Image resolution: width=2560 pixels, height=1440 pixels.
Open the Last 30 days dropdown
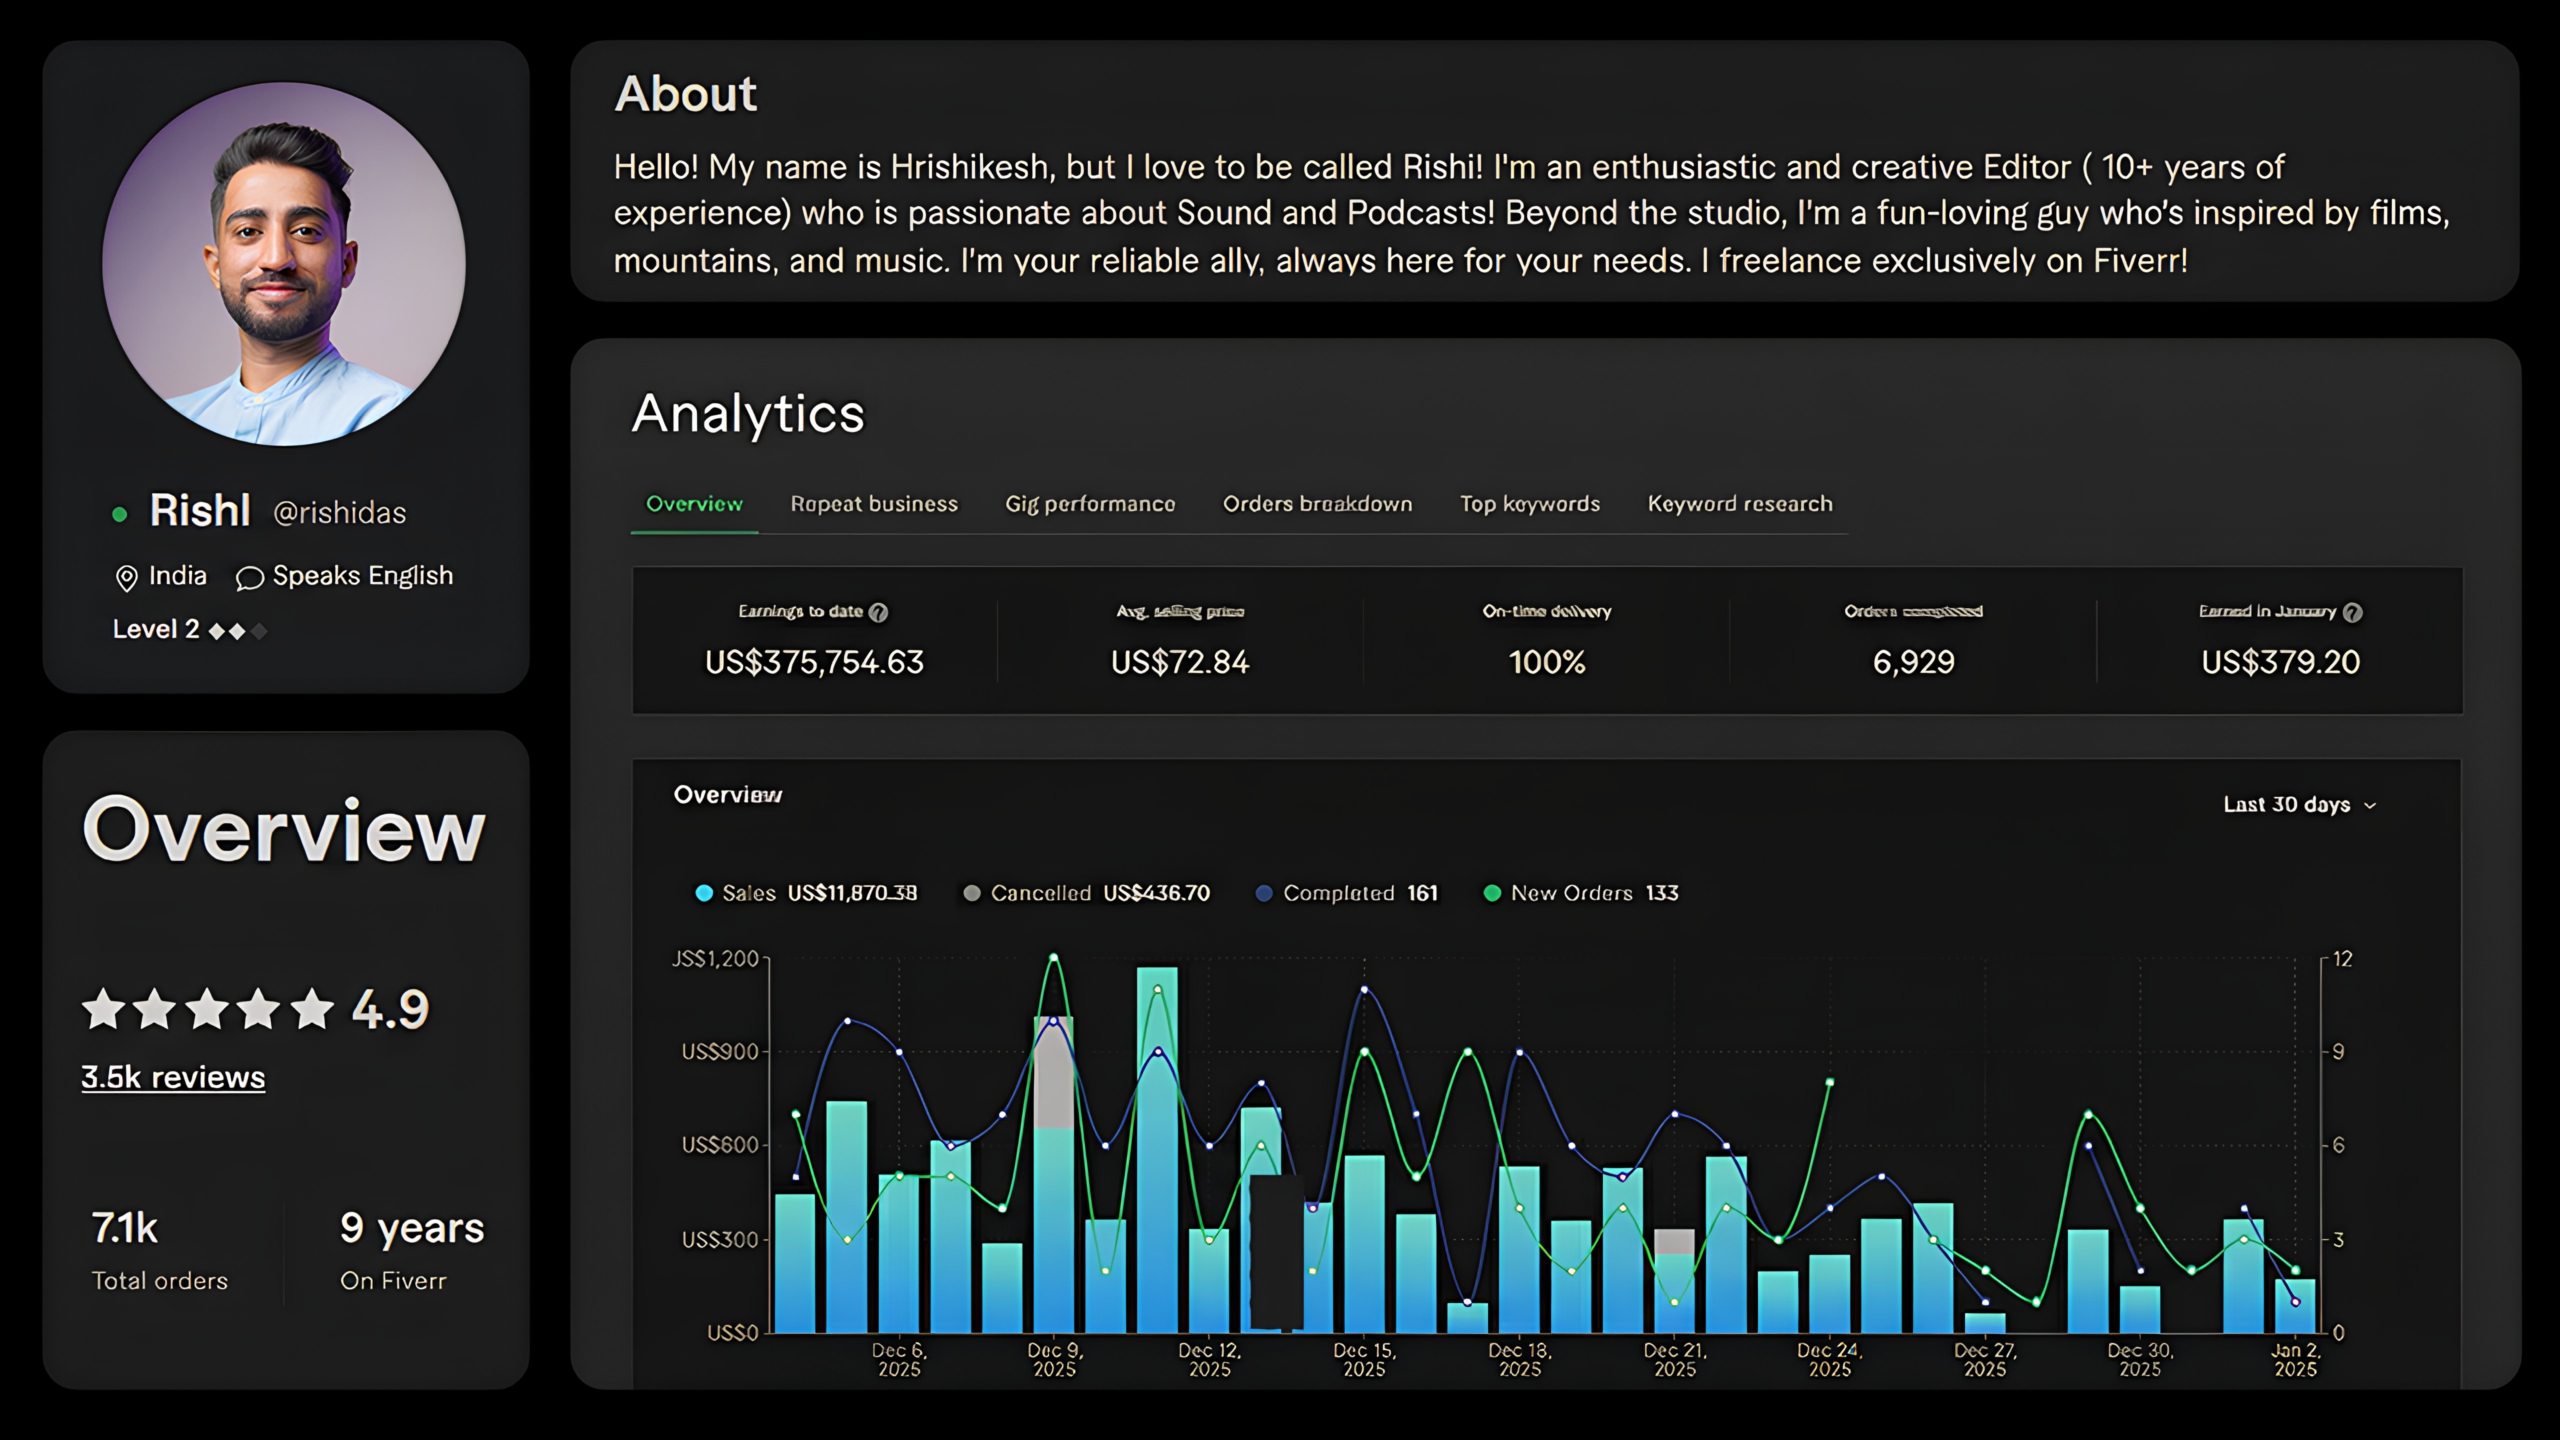coord(2298,805)
